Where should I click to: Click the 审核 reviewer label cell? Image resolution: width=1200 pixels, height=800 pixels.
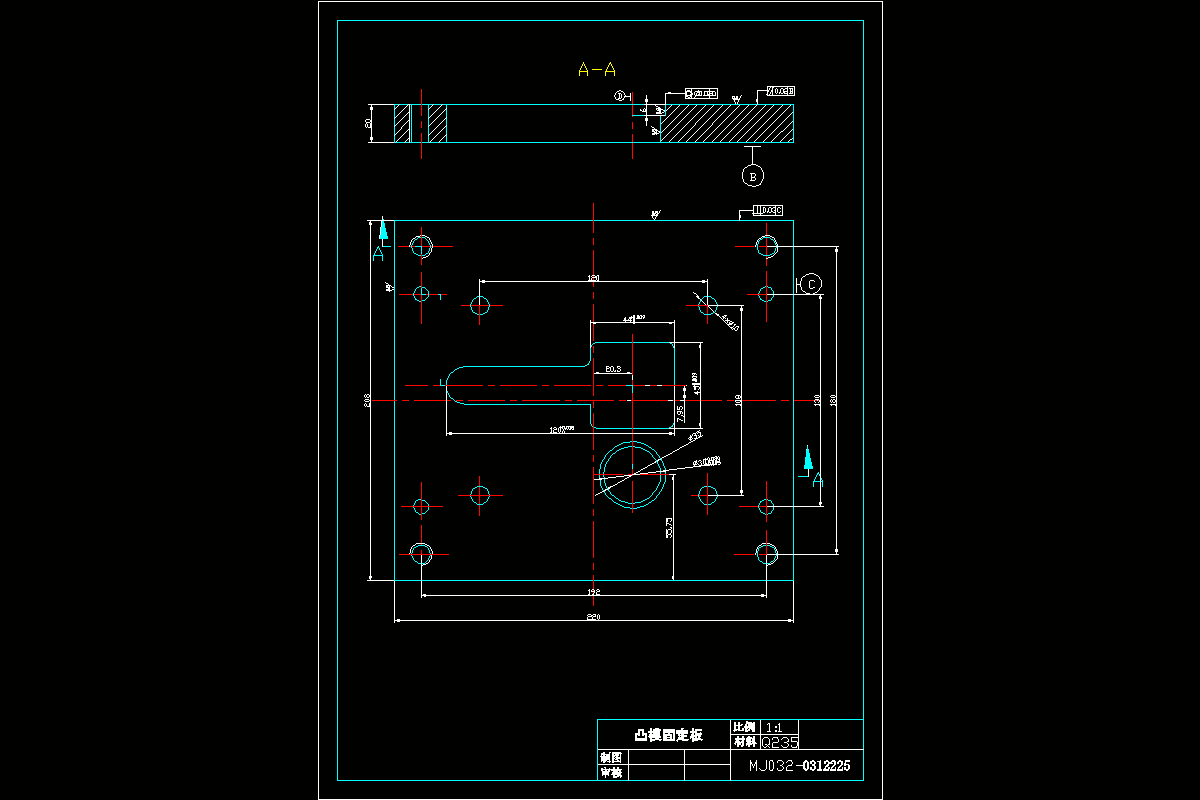pos(610,773)
